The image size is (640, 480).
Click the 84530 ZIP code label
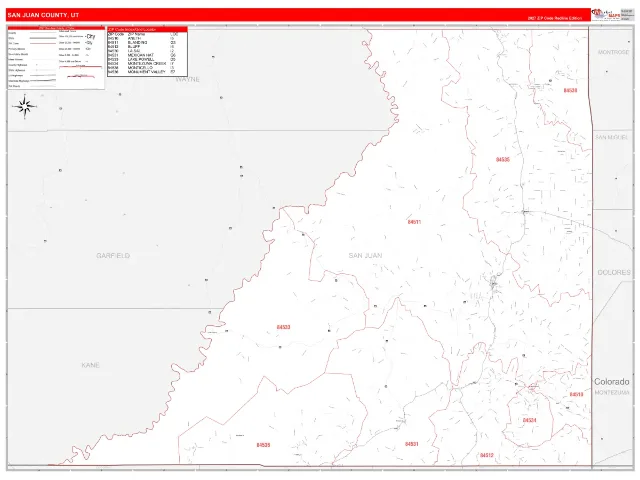pos(570,90)
